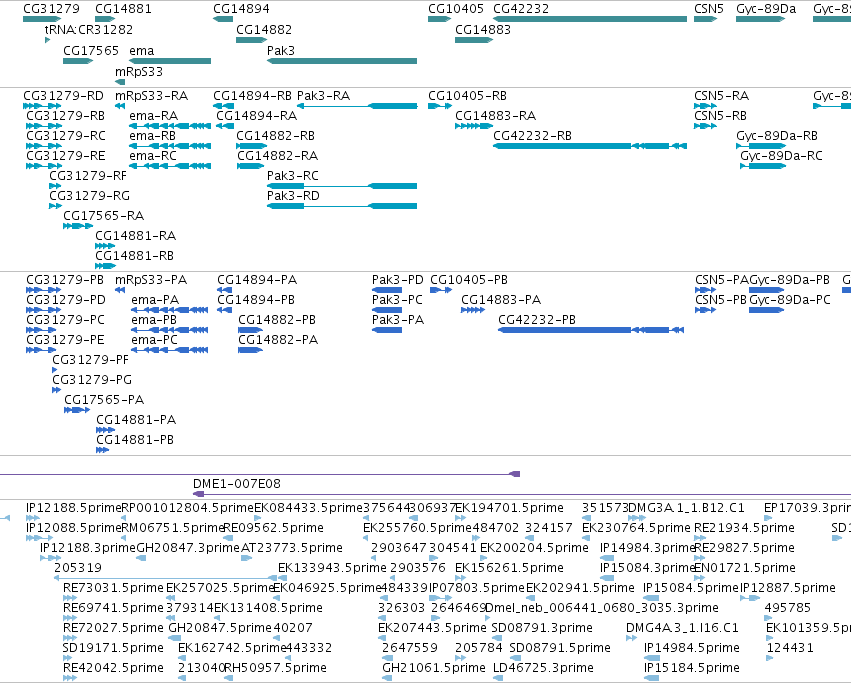This screenshot has height=683, width=851.
Task: Select protein CG17565-PA
Action: (x=77, y=410)
